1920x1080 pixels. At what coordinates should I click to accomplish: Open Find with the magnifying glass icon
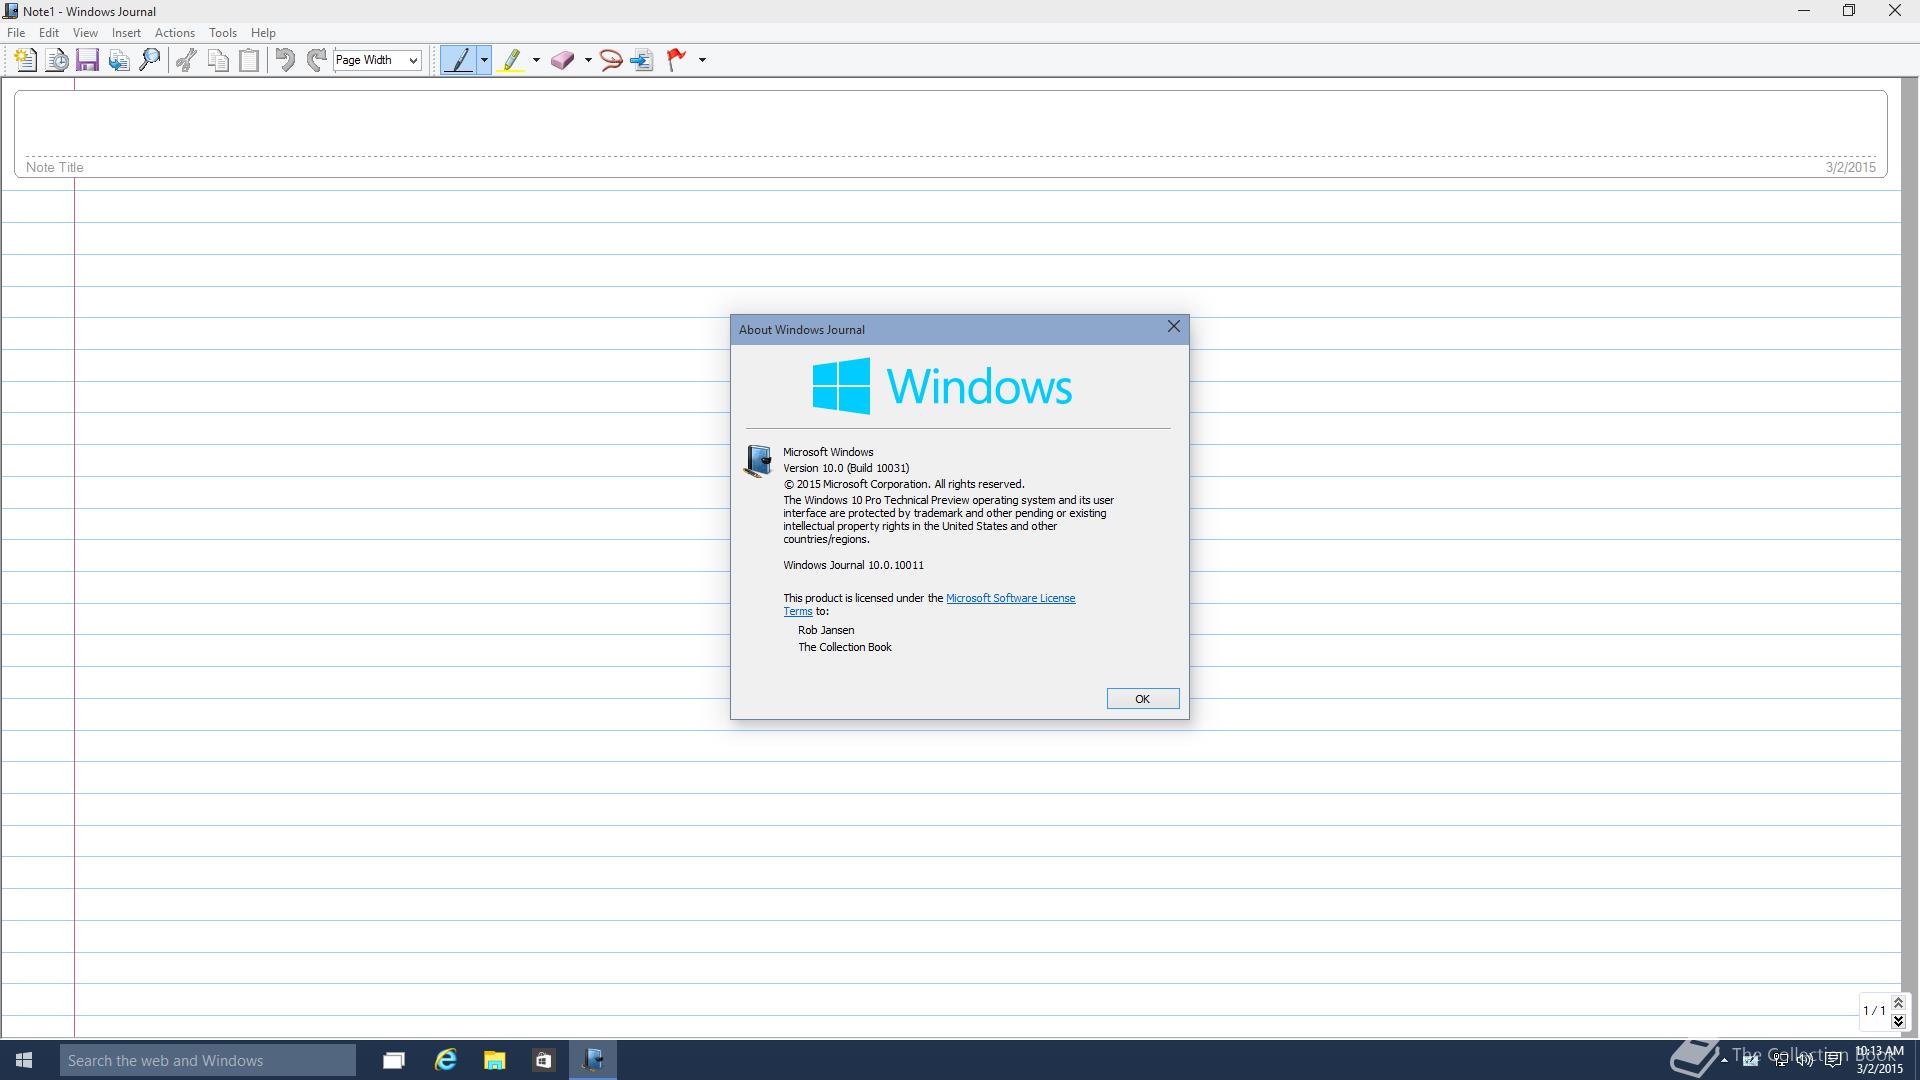pyautogui.click(x=150, y=60)
